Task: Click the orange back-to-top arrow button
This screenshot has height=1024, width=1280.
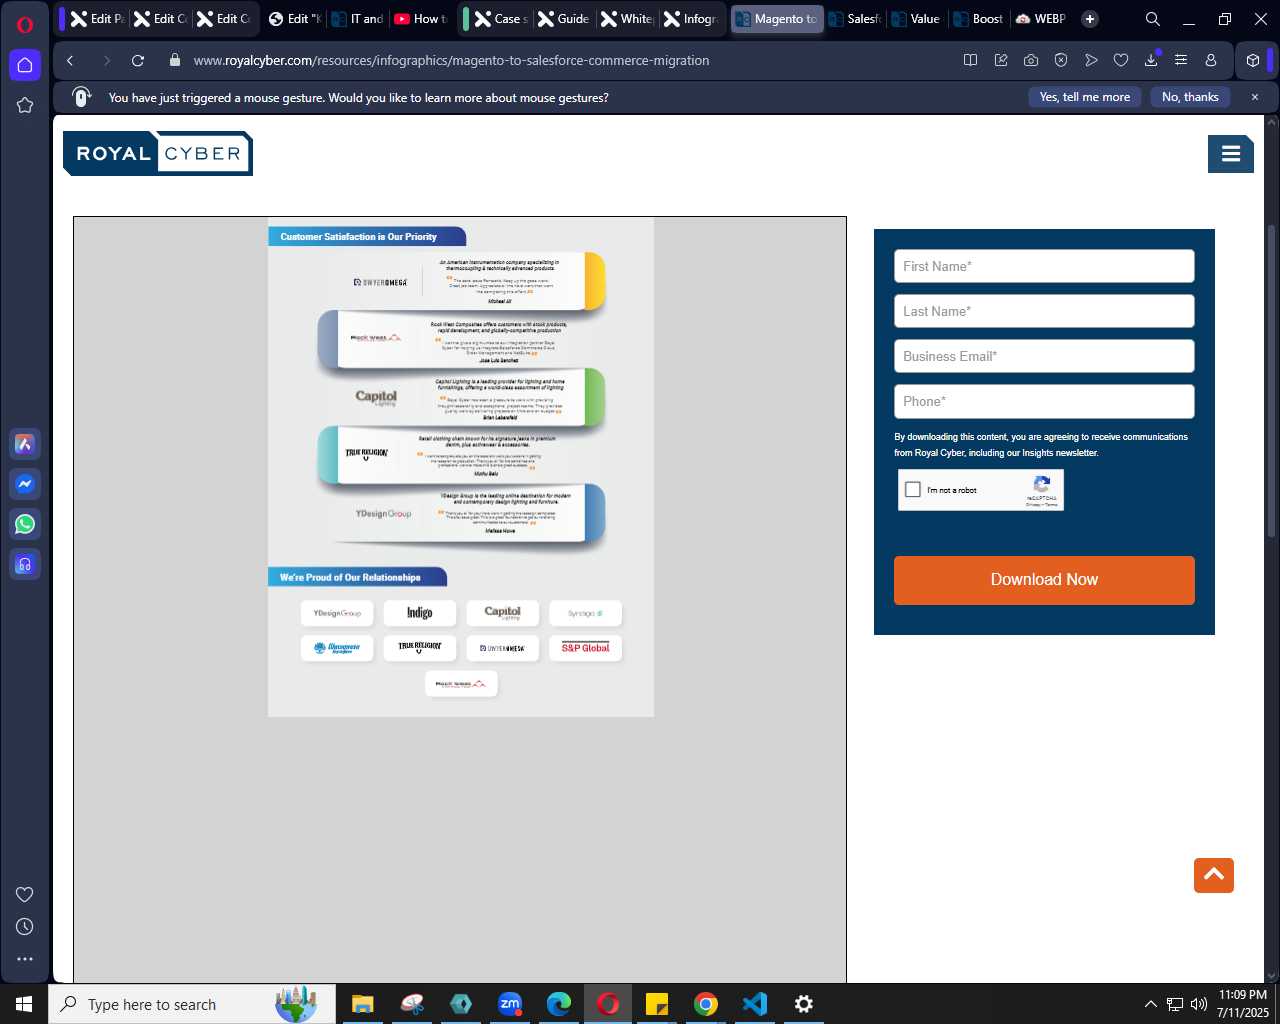Action: 1214,875
